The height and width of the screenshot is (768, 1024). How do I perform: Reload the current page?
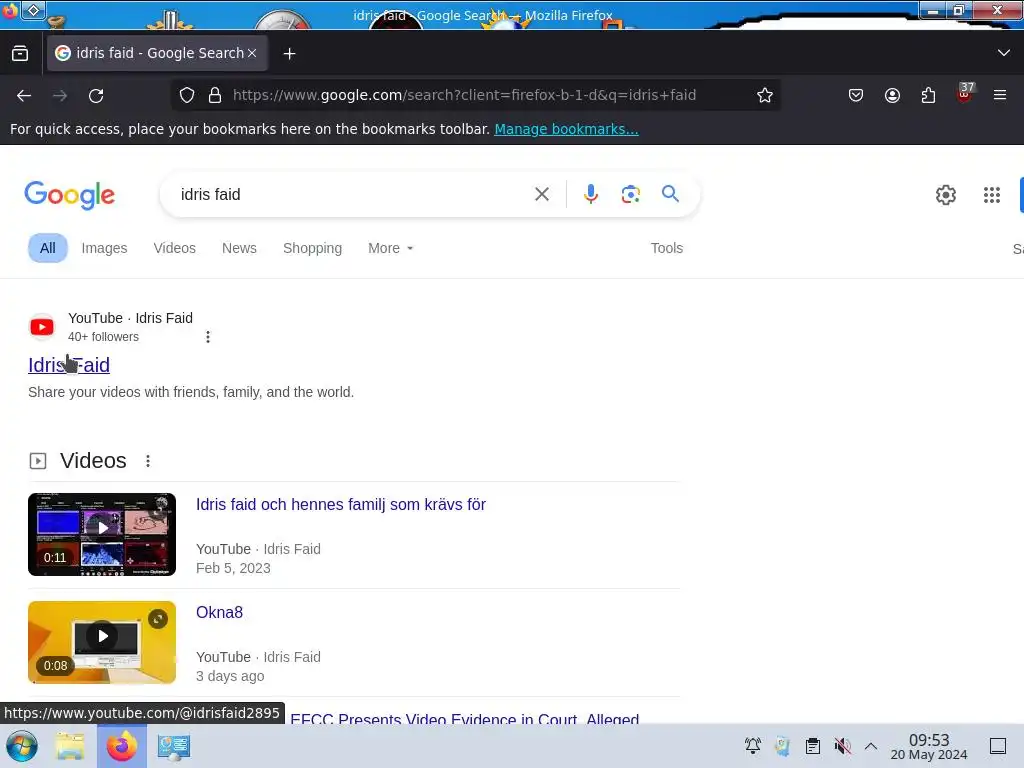(96, 96)
